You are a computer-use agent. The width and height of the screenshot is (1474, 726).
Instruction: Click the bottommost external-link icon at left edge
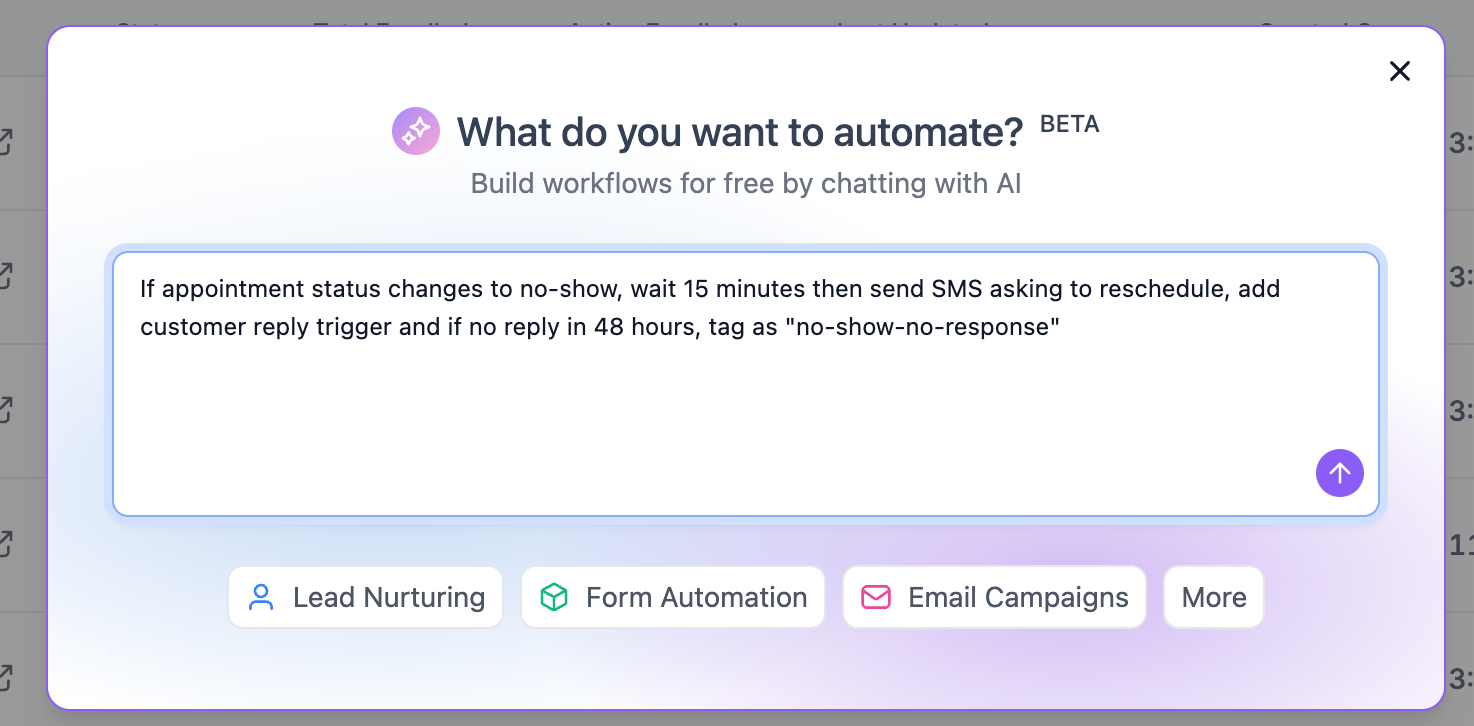click(5, 678)
